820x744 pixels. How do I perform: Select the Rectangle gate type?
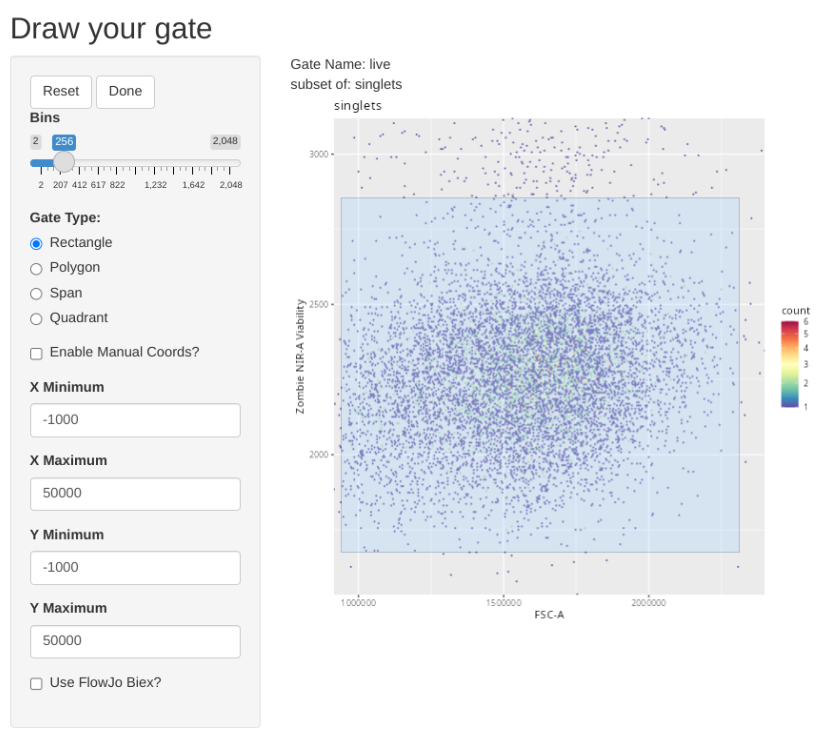tap(37, 243)
